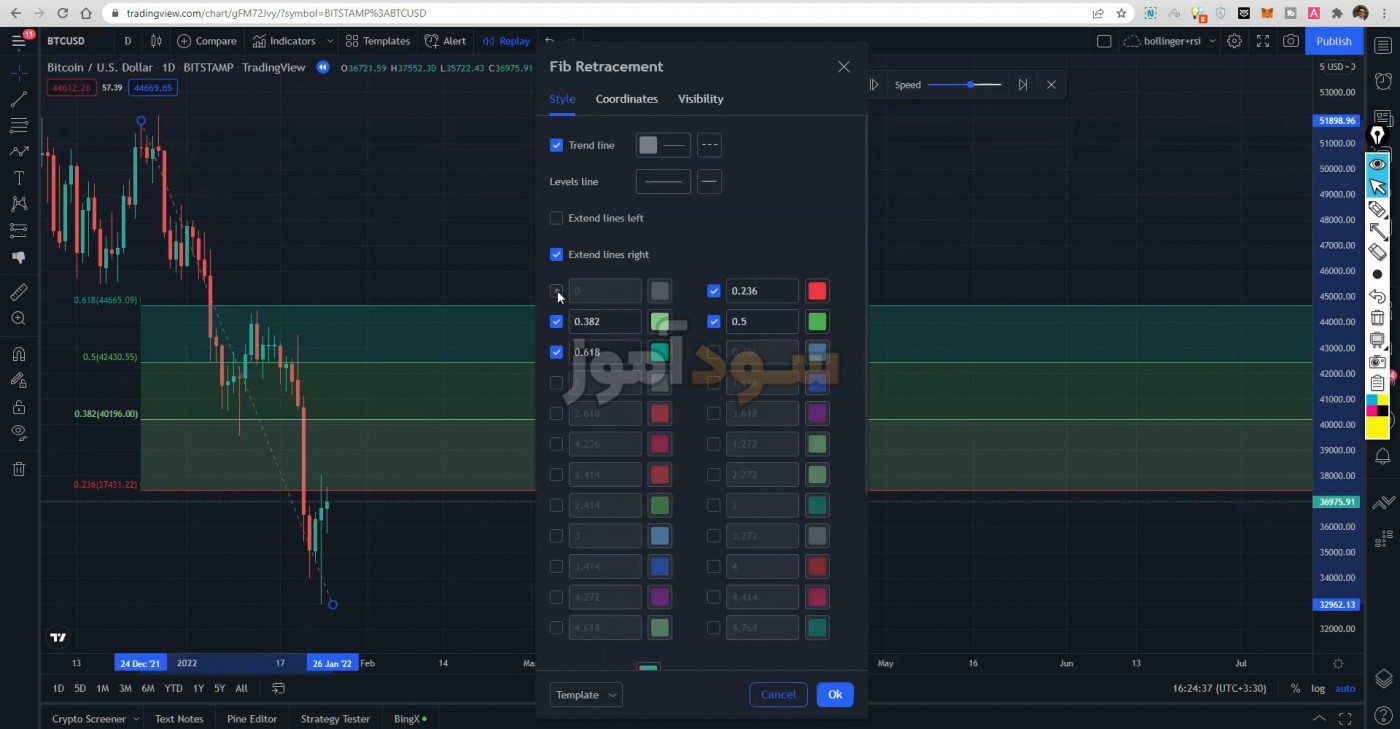Uncheck the Trend line checkbox
Viewport: 1400px width, 729px height.
(556, 145)
